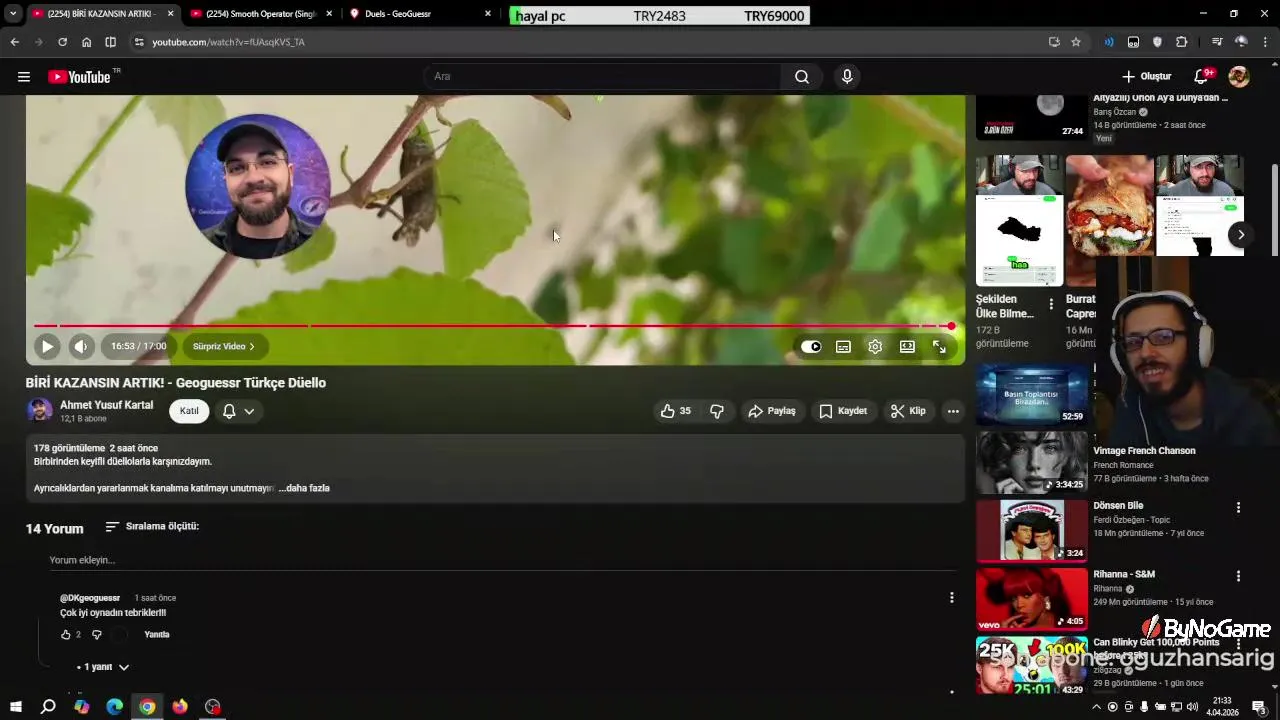Open taskbar search magnifier
This screenshot has height=720, width=1280.
click(x=48, y=707)
